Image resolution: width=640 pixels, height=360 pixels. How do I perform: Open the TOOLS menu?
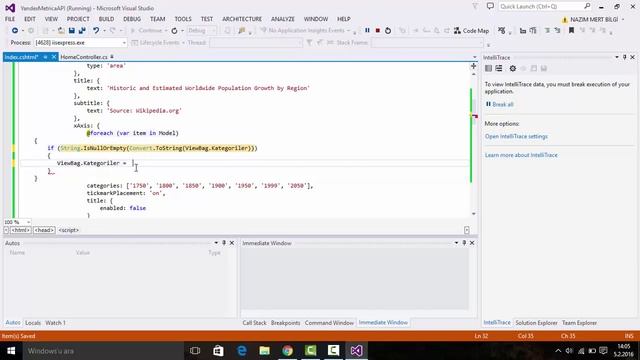coord(183,19)
